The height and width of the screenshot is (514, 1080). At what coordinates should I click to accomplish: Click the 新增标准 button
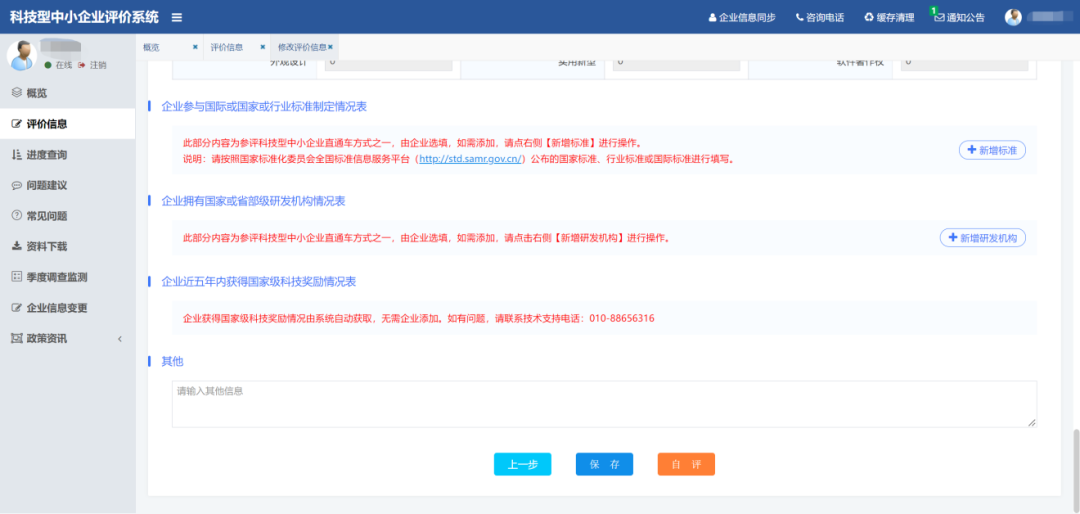click(992, 150)
